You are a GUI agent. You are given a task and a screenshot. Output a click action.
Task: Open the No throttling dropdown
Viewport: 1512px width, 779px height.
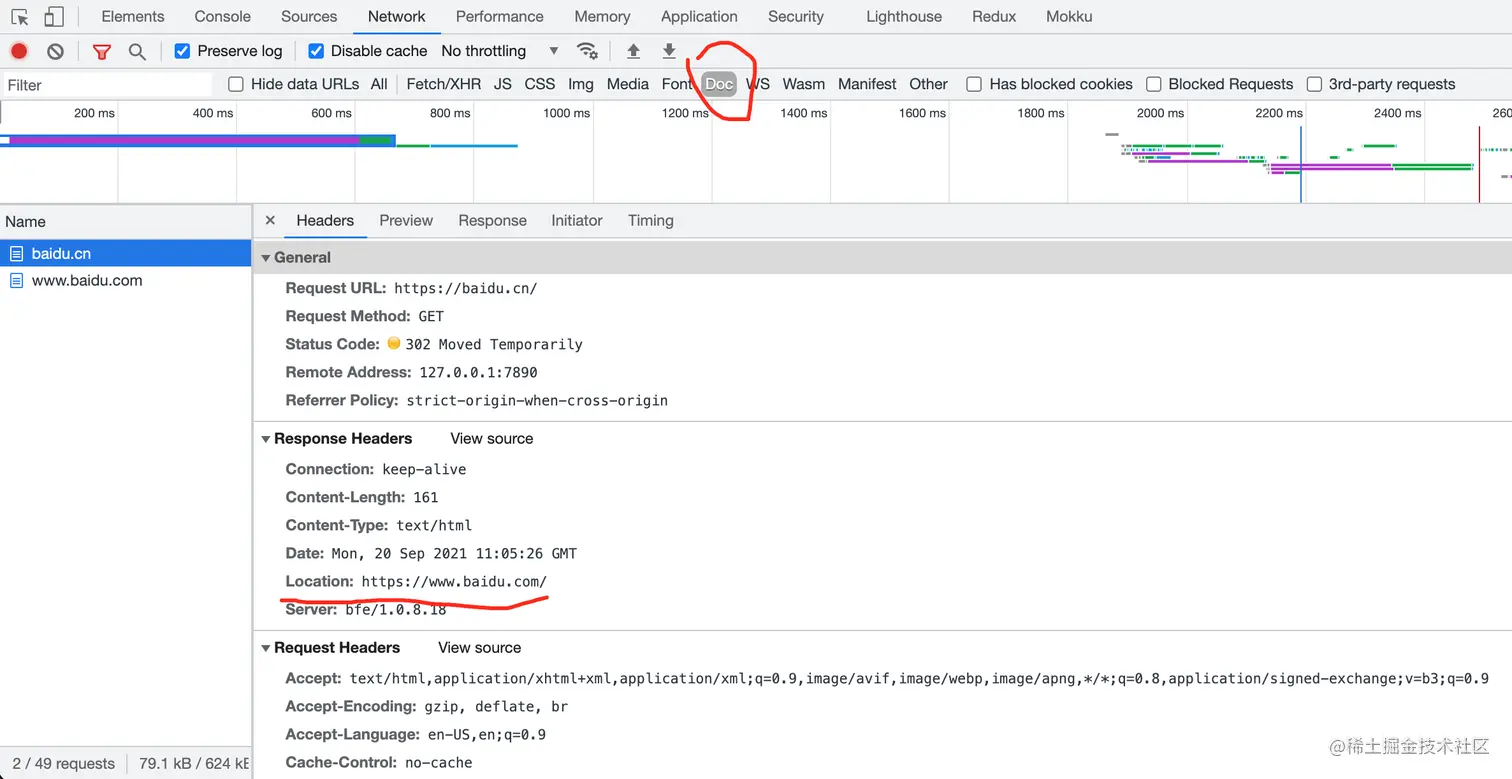(500, 51)
